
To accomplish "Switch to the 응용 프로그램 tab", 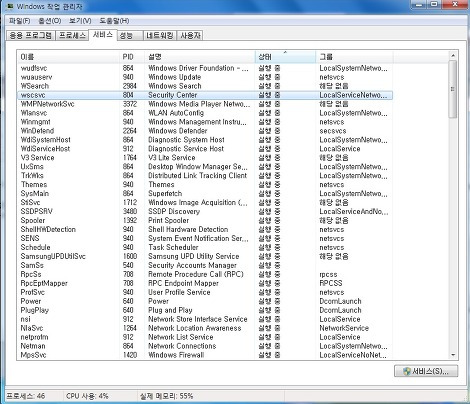I will (x=31, y=35).
